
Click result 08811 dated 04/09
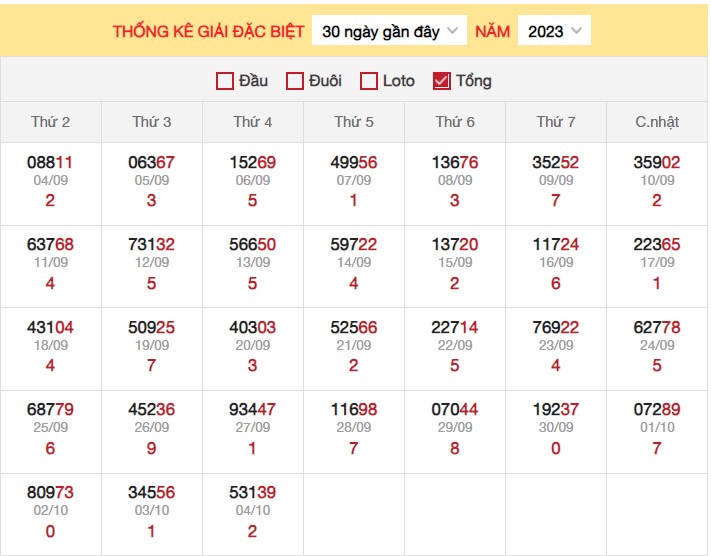pos(51,163)
